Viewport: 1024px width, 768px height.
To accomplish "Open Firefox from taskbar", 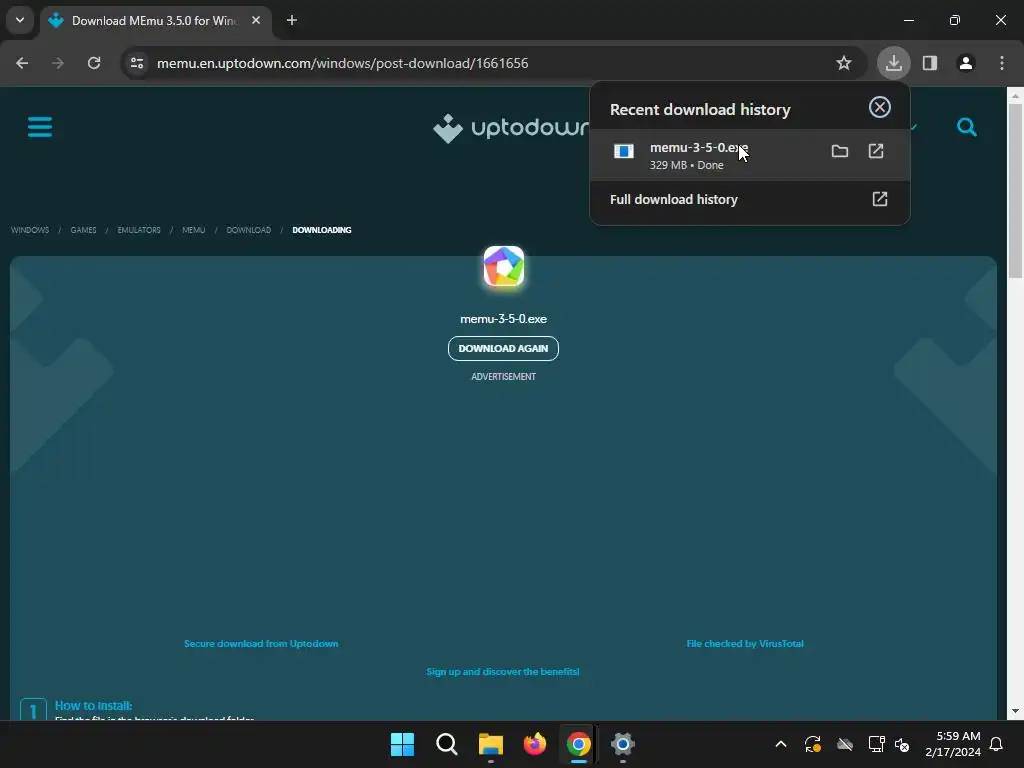I will [535, 744].
